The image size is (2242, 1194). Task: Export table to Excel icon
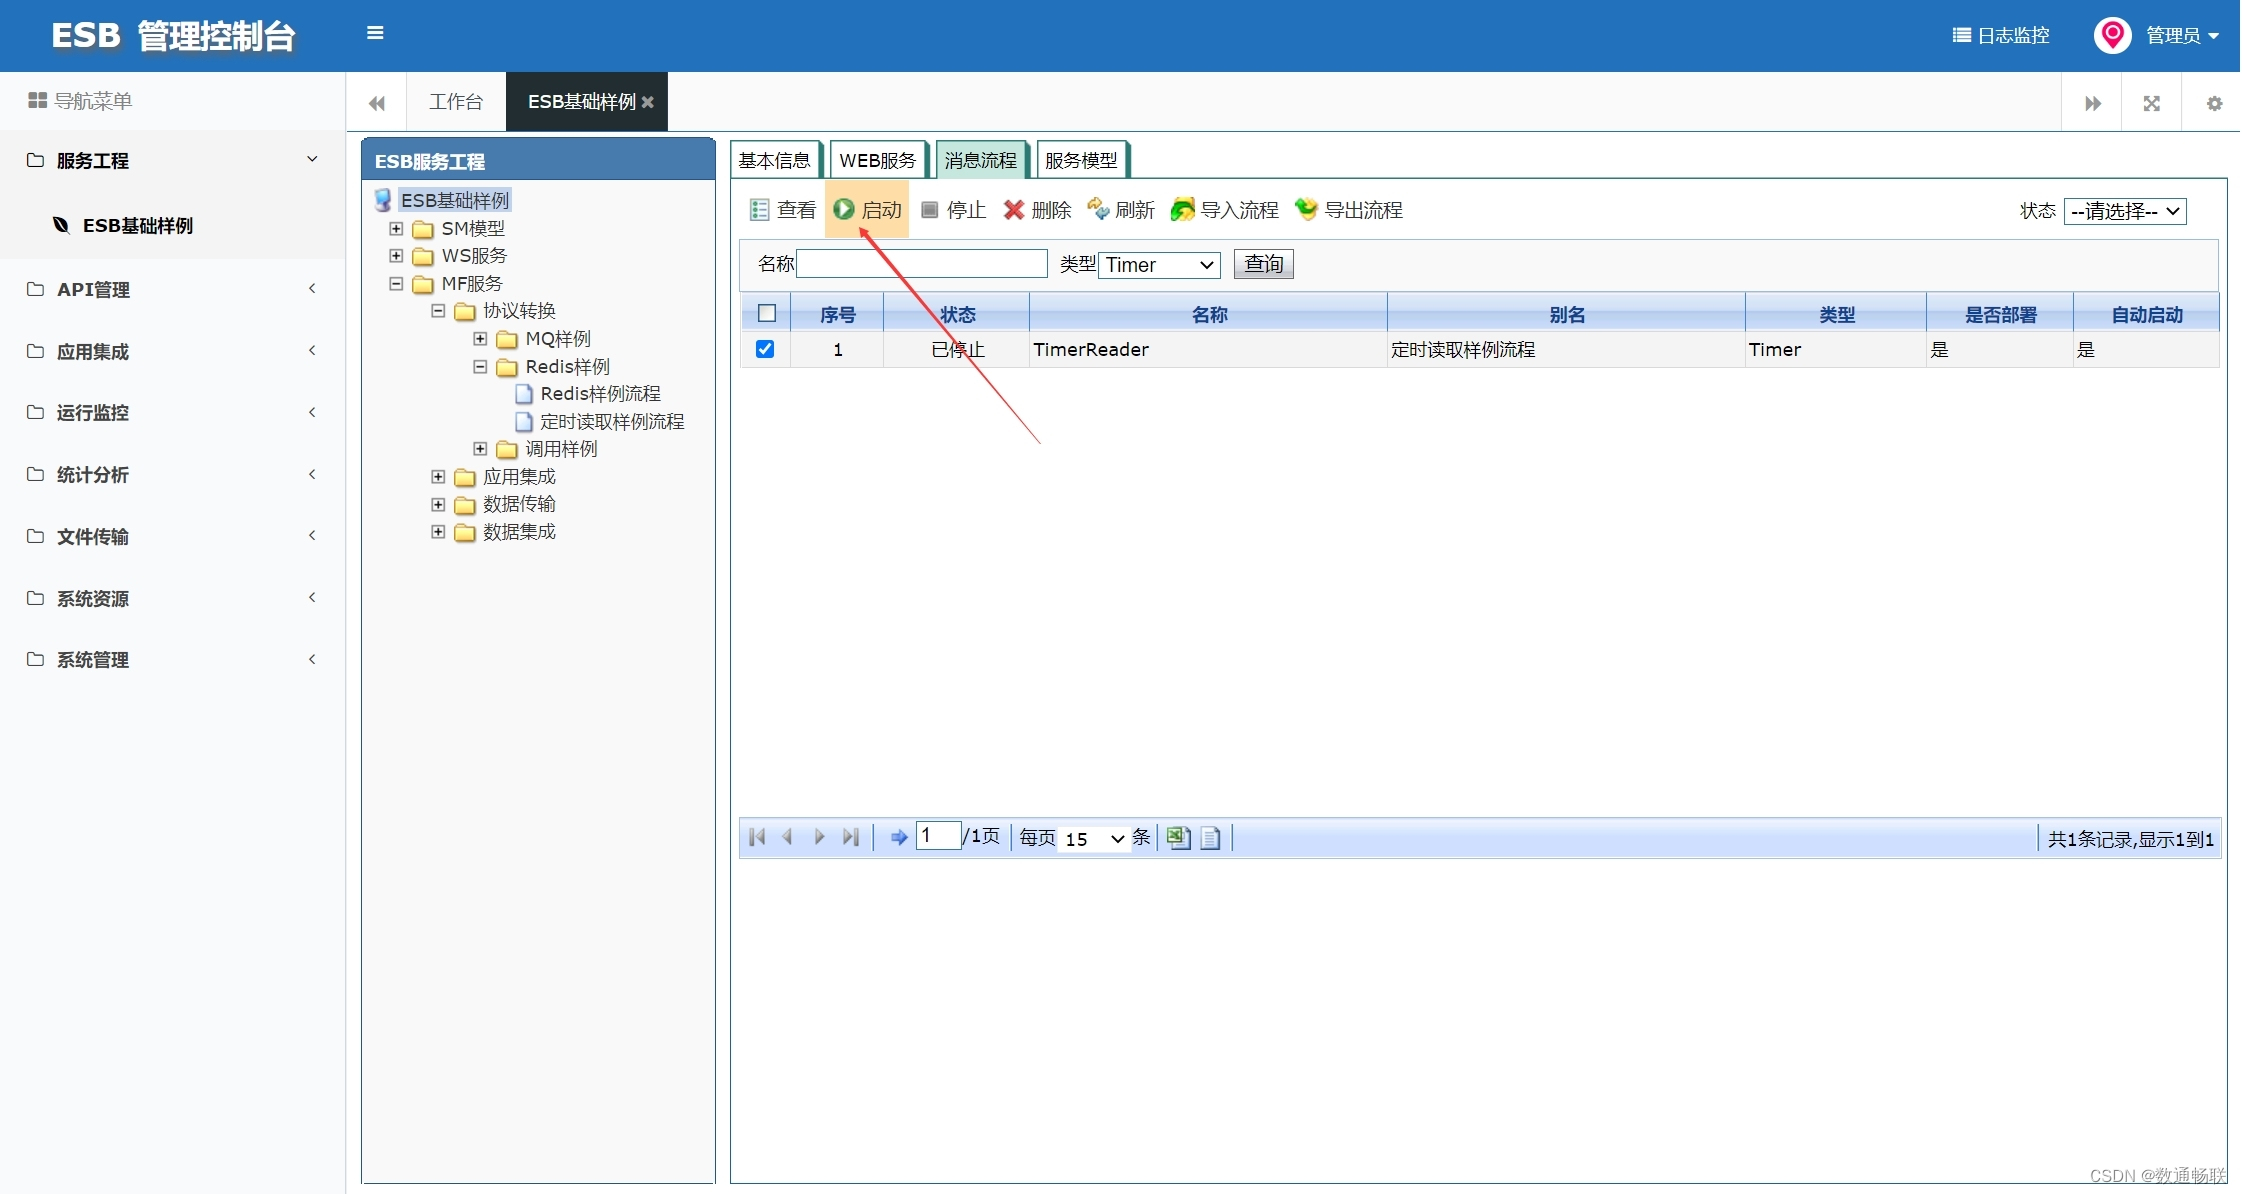pyautogui.click(x=1178, y=838)
